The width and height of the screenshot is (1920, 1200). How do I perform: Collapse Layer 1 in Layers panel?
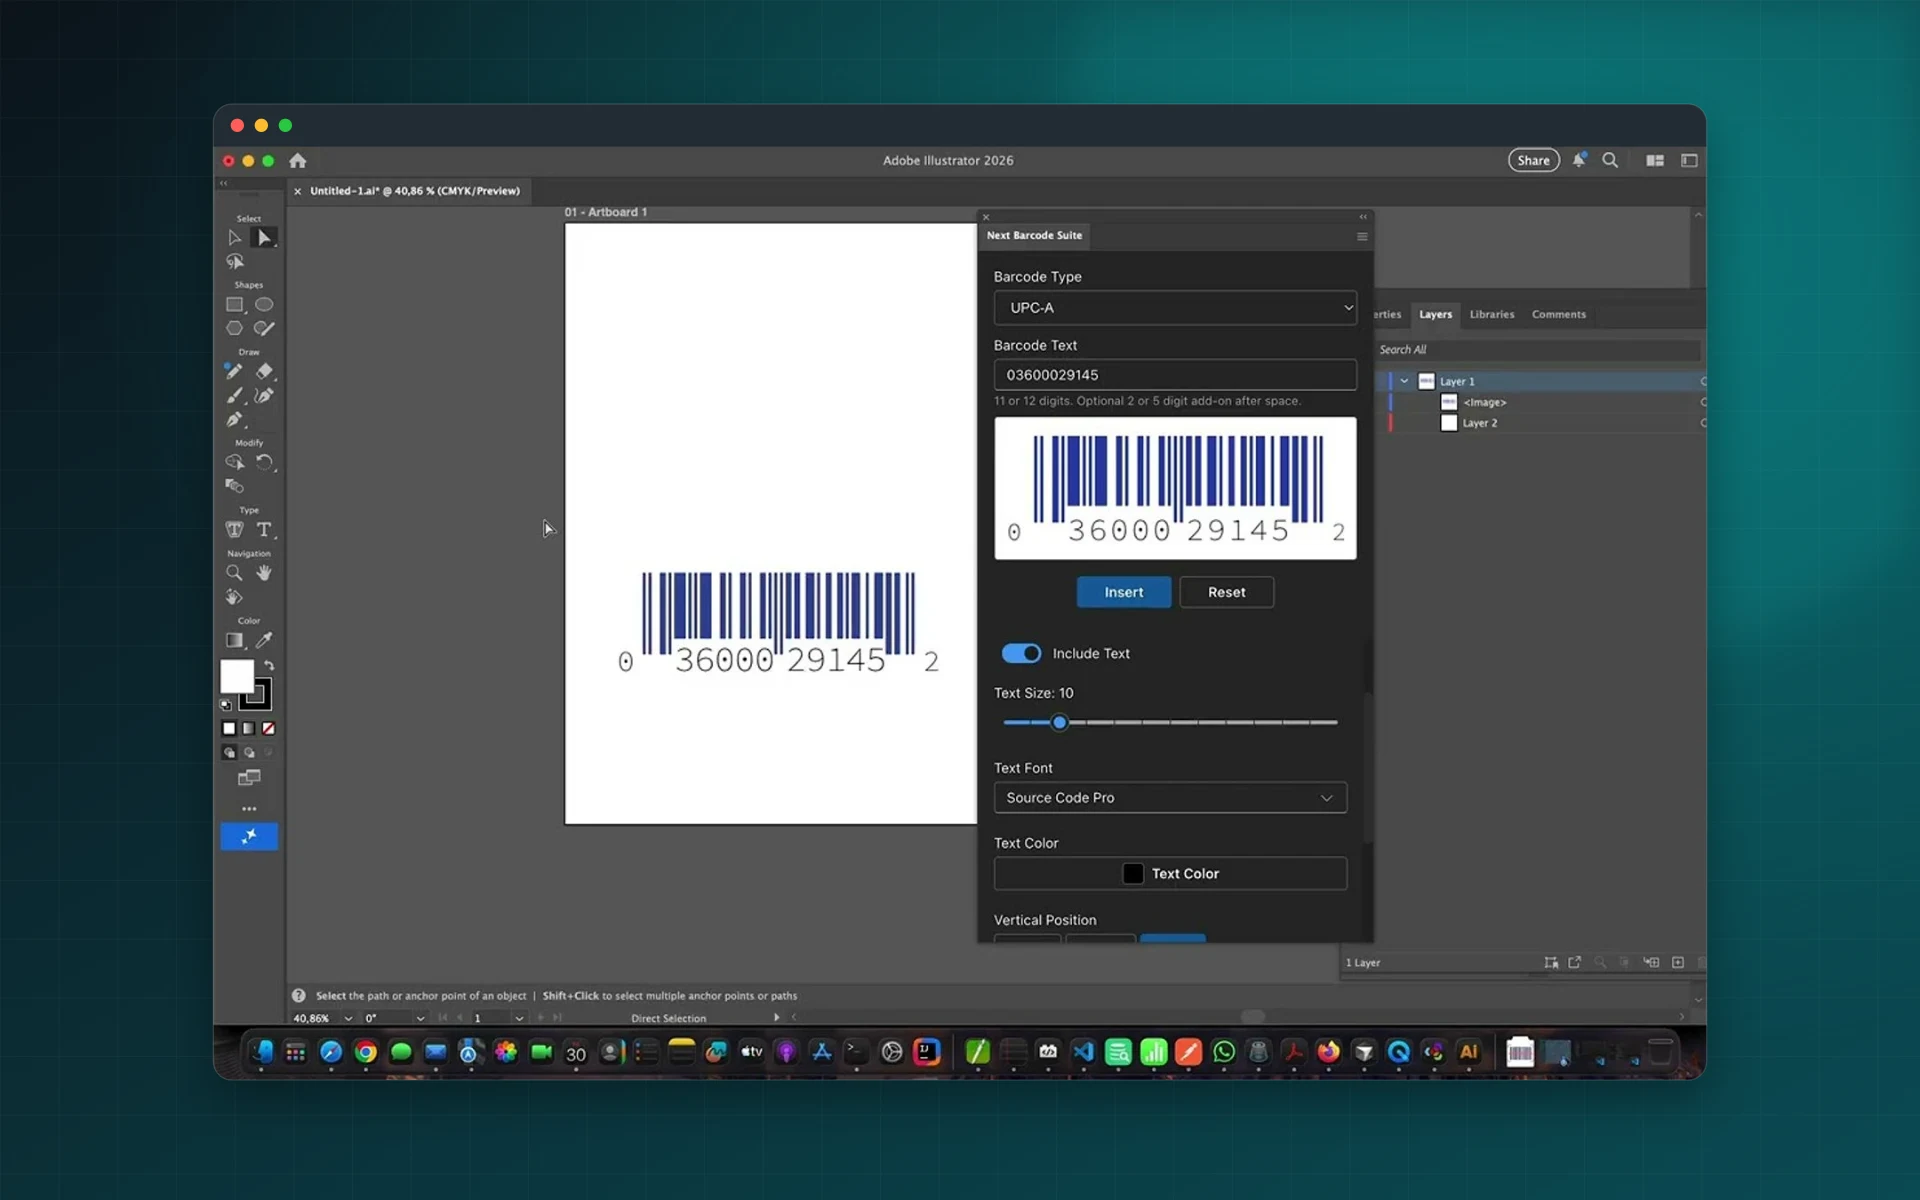(x=1404, y=381)
